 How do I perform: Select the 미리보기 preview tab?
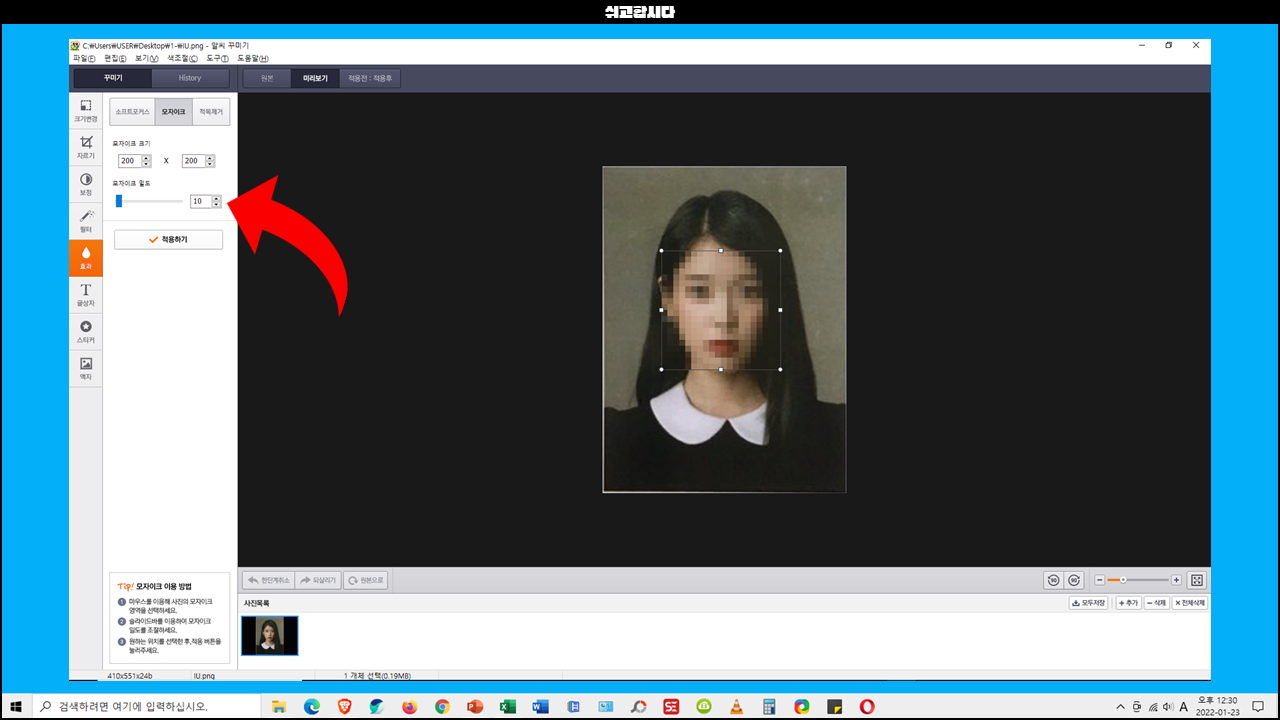[x=315, y=78]
